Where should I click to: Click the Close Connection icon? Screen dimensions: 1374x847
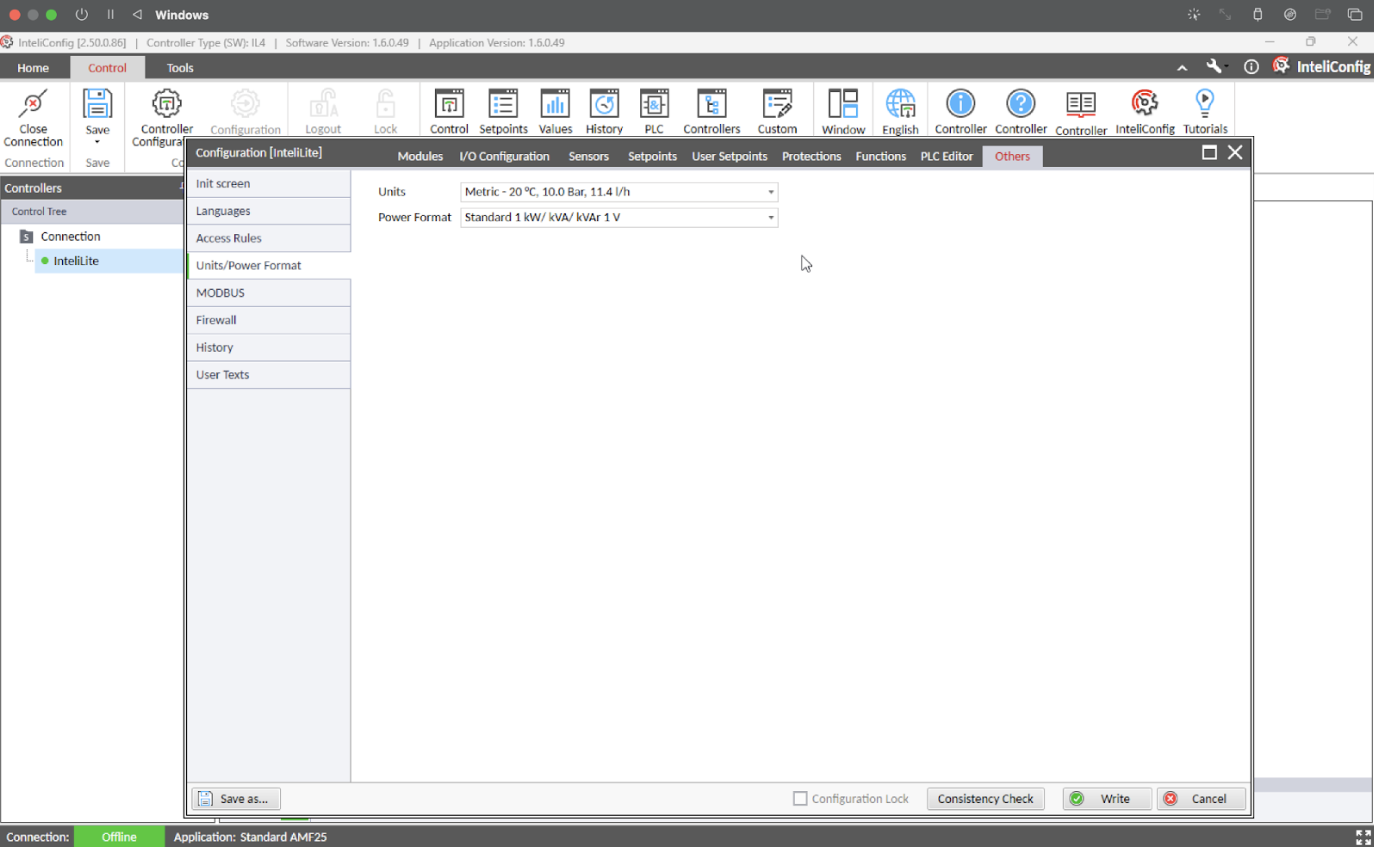coord(33,104)
